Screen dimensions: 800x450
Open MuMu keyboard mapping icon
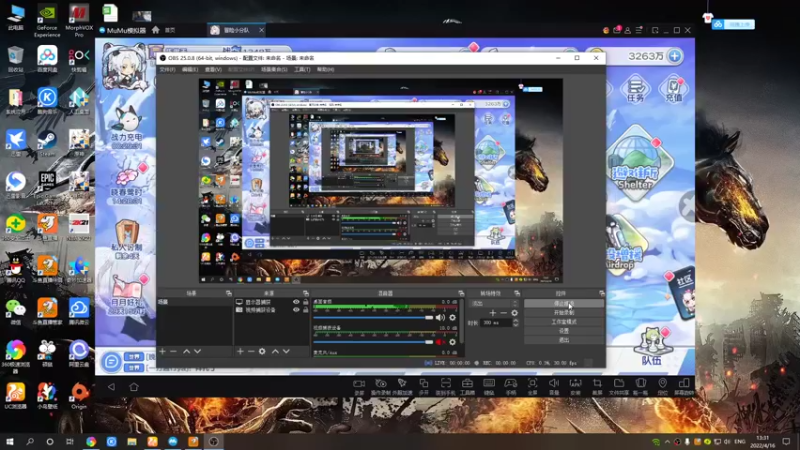pos(489,386)
